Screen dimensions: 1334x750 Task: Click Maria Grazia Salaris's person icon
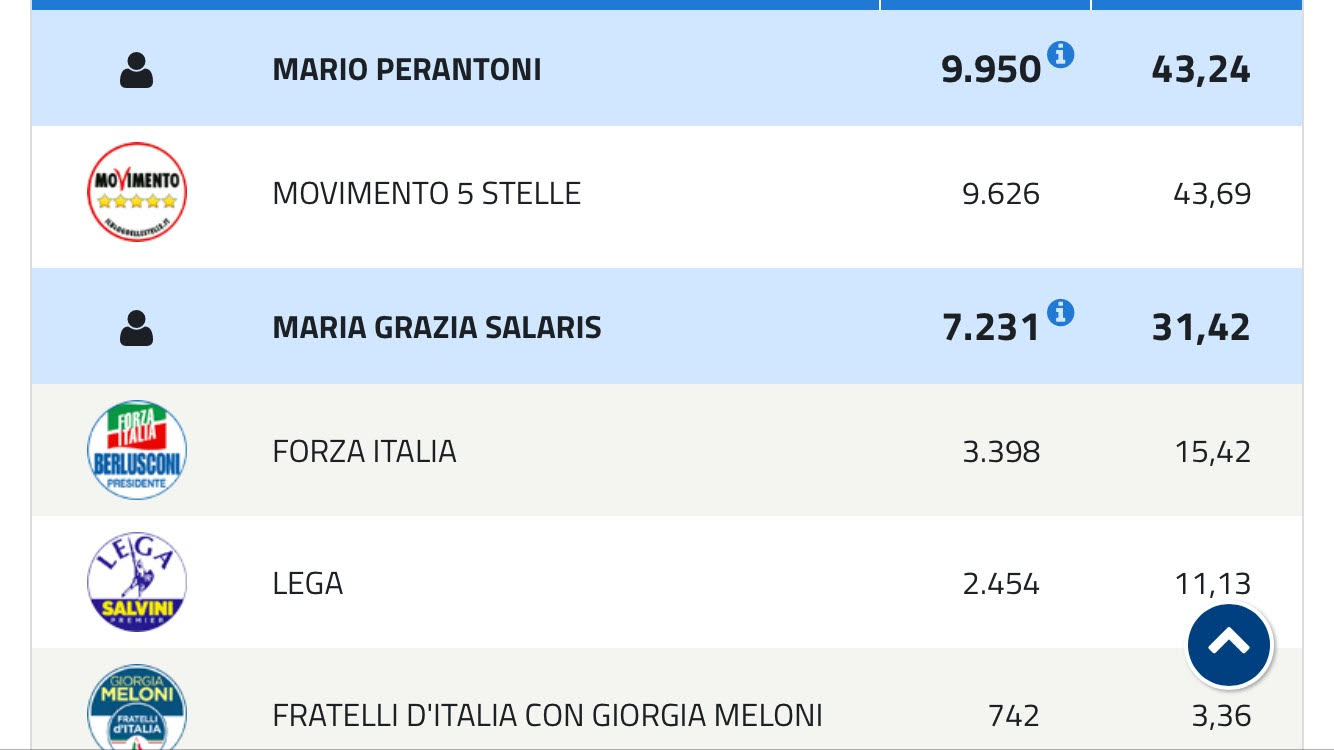pyautogui.click(x=136, y=328)
